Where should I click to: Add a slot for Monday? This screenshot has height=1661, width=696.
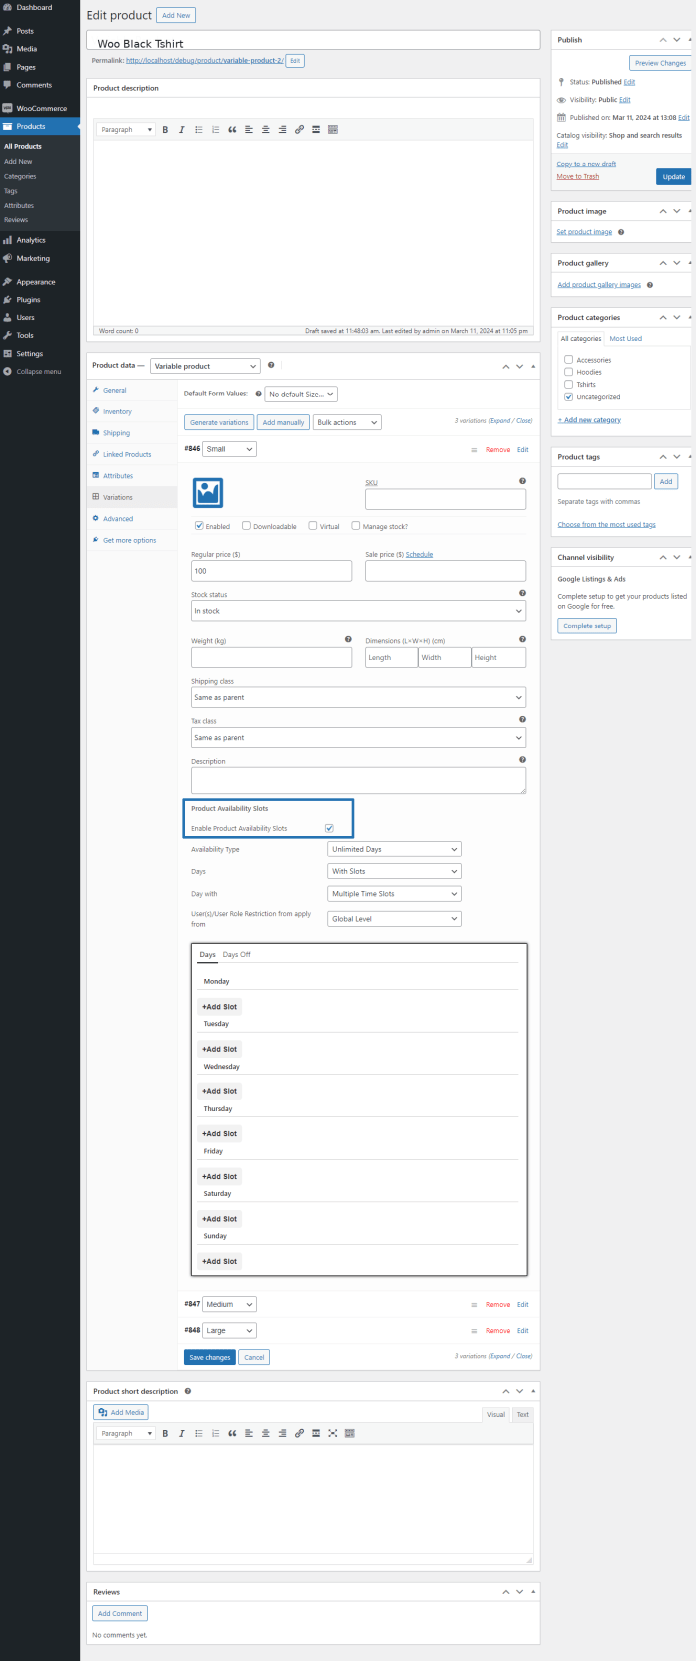[219, 1007]
